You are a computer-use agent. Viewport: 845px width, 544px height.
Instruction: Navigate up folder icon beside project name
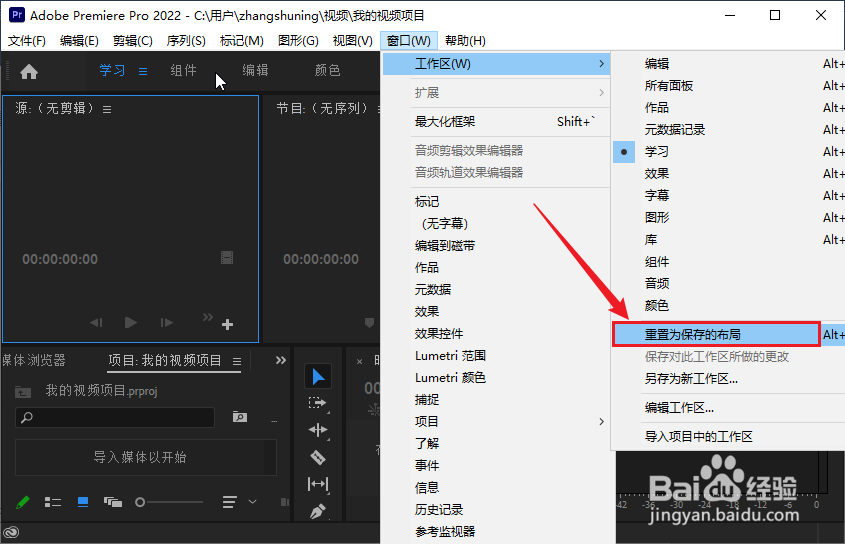[x=23, y=391]
